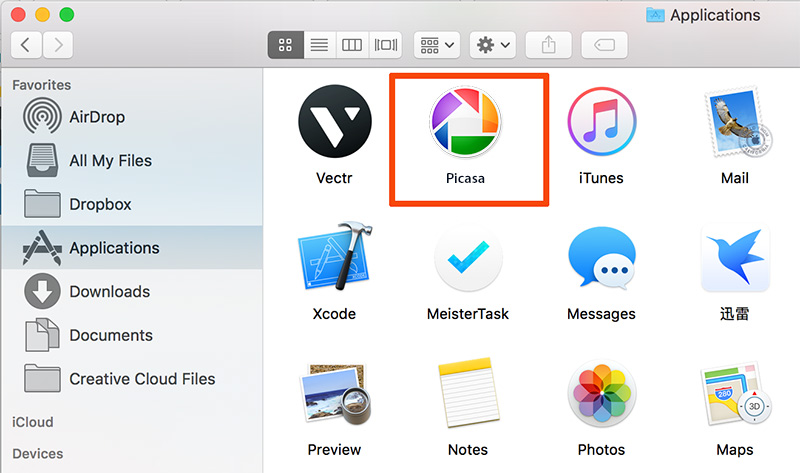The image size is (800, 473).
Task: Select the 迅雷 bird icon
Action: pos(735,258)
